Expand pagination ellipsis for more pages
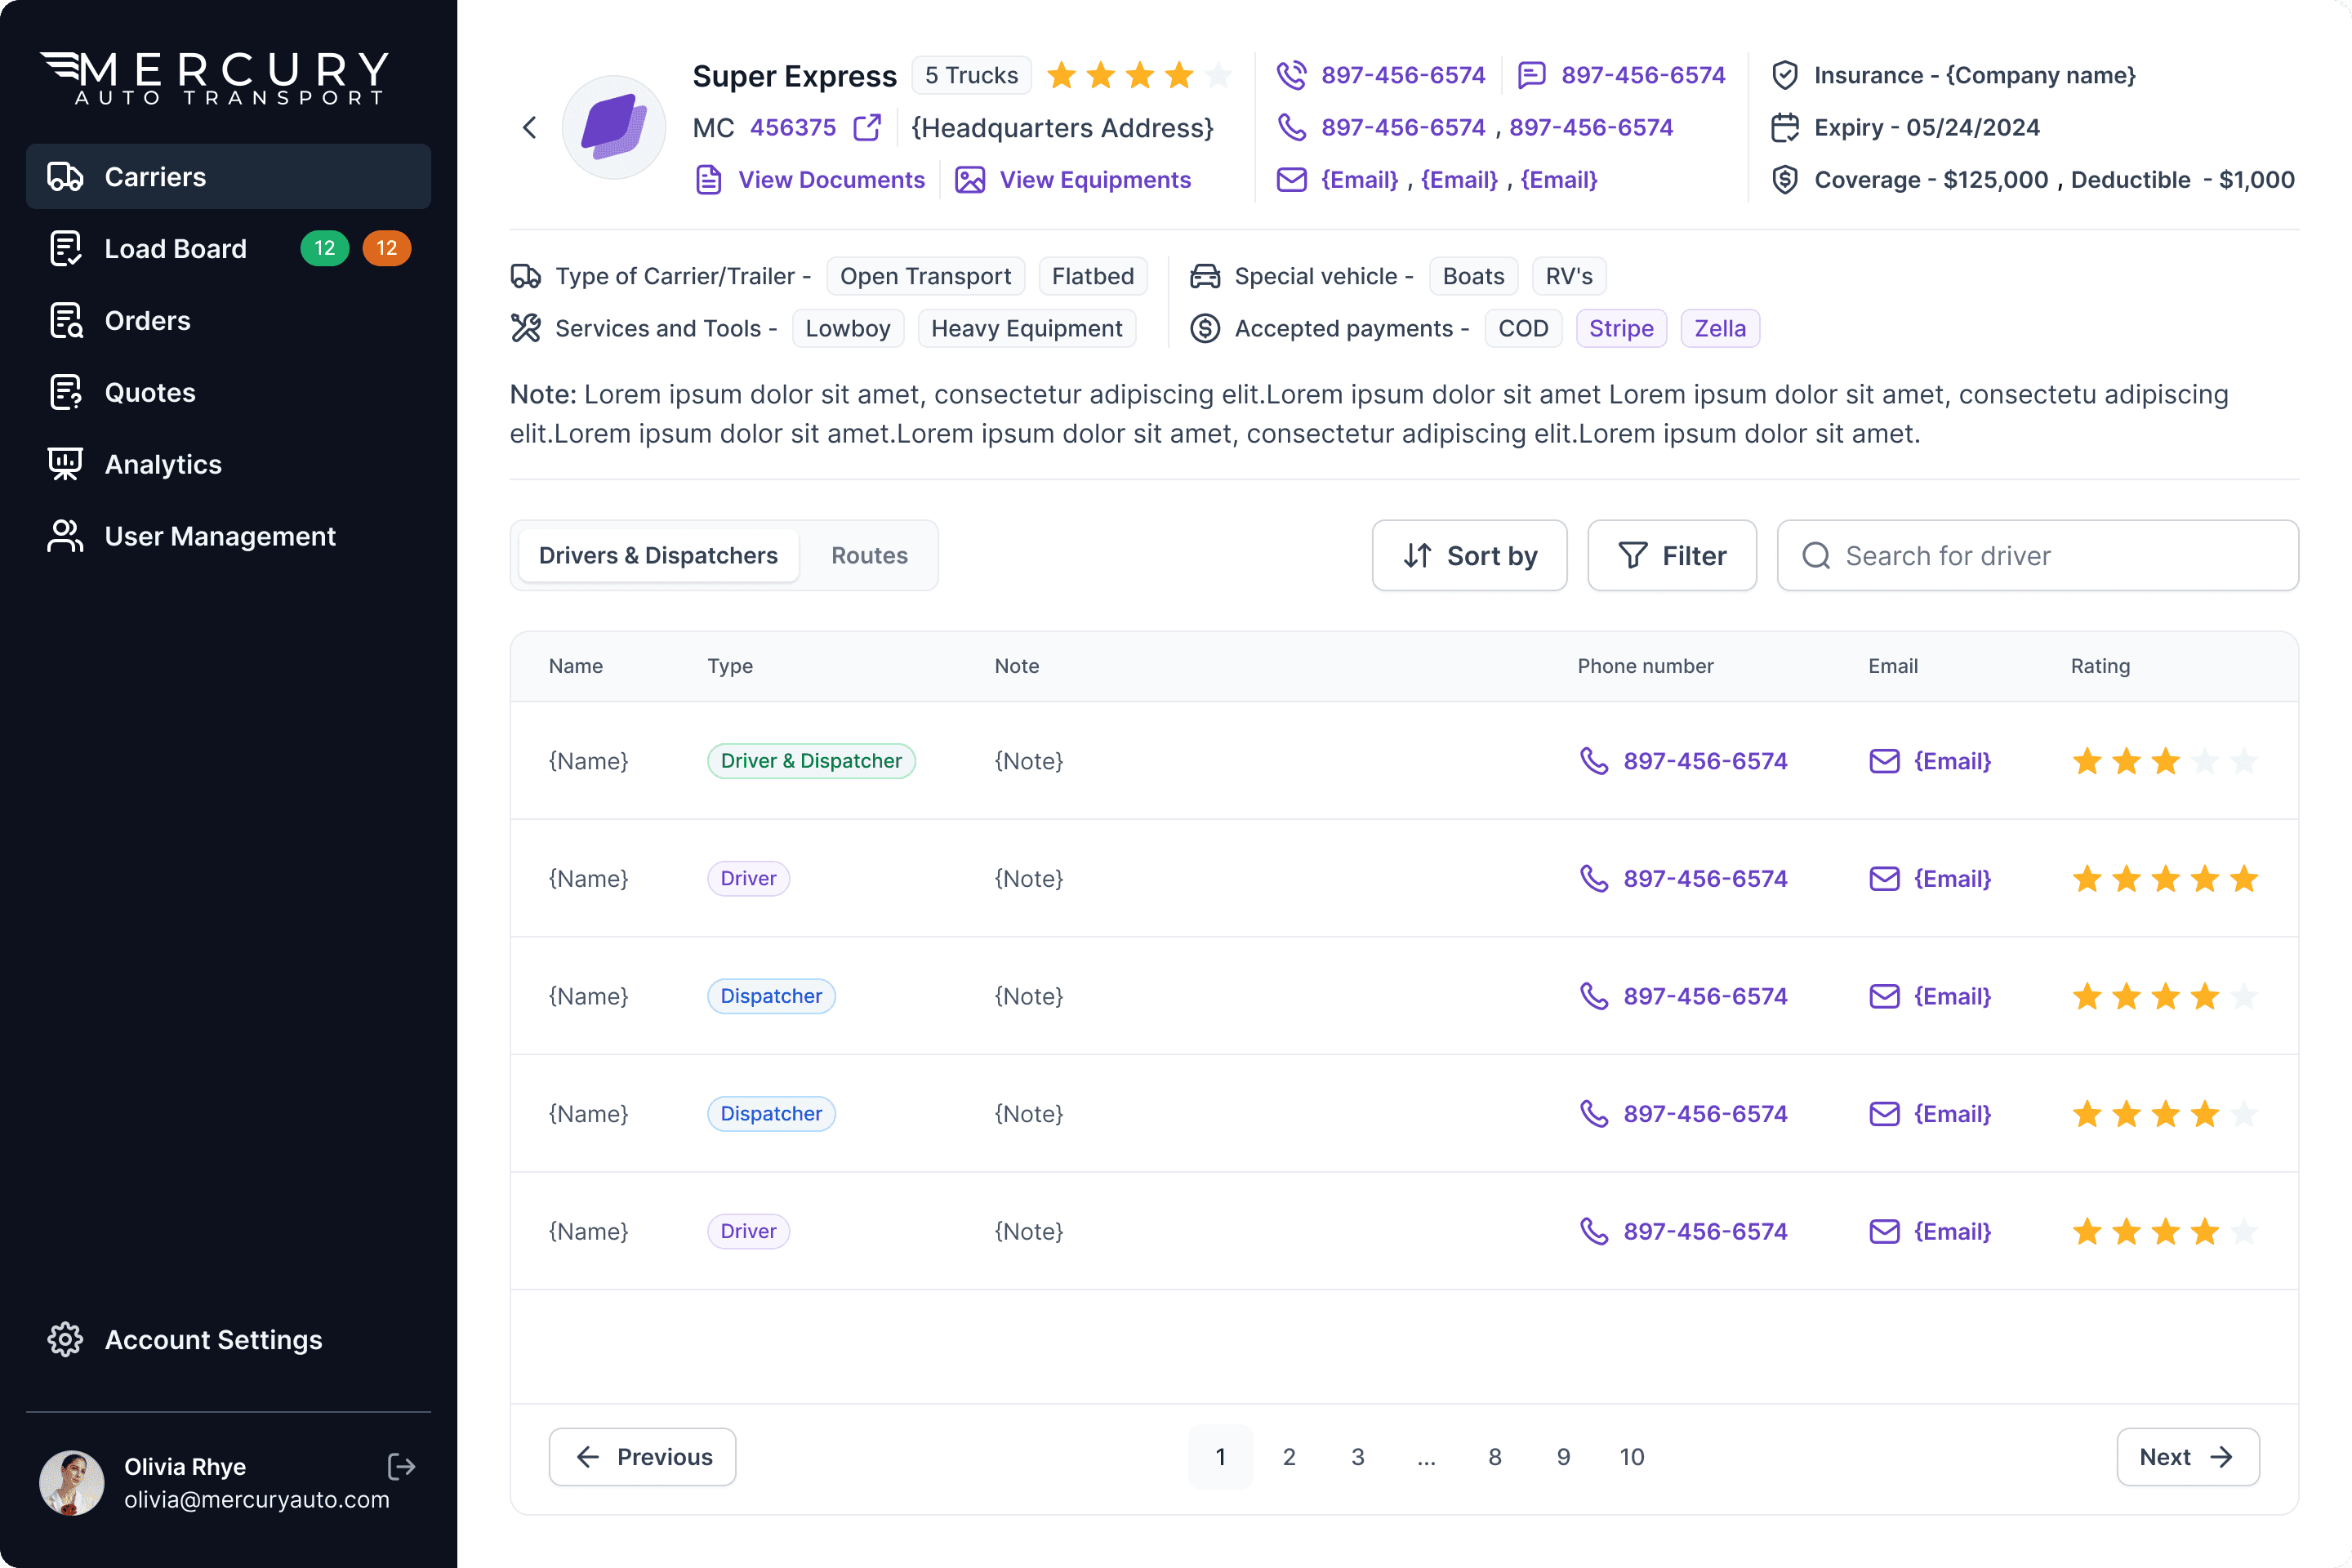The image size is (2352, 1568). click(1426, 1457)
